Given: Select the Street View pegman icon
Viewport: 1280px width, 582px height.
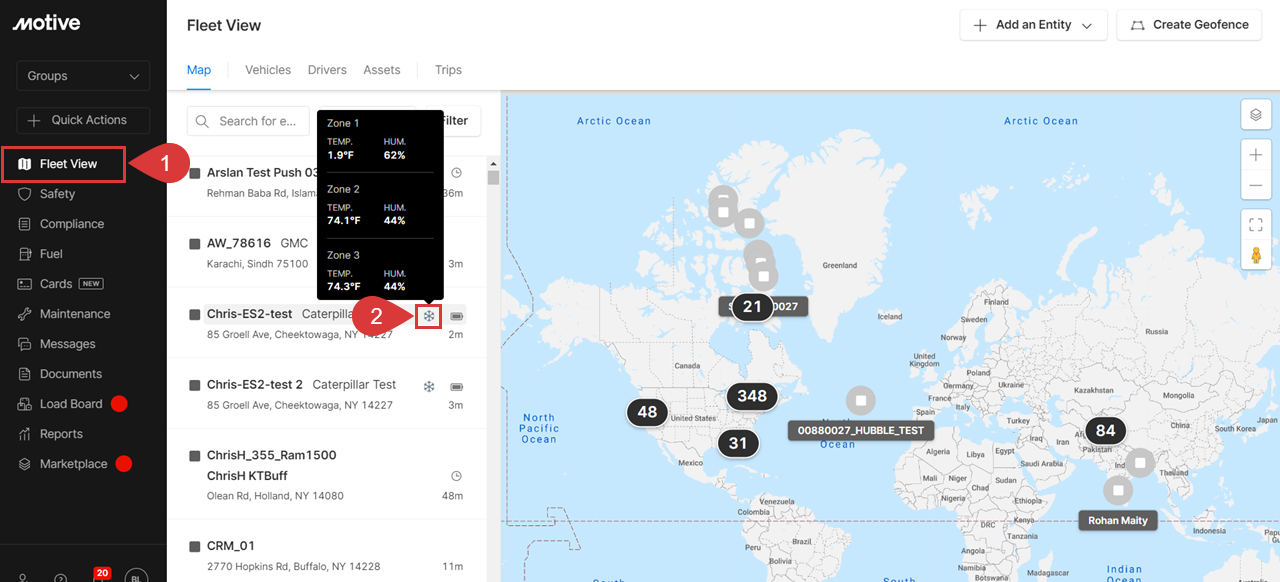Looking at the screenshot, I should tap(1256, 256).
